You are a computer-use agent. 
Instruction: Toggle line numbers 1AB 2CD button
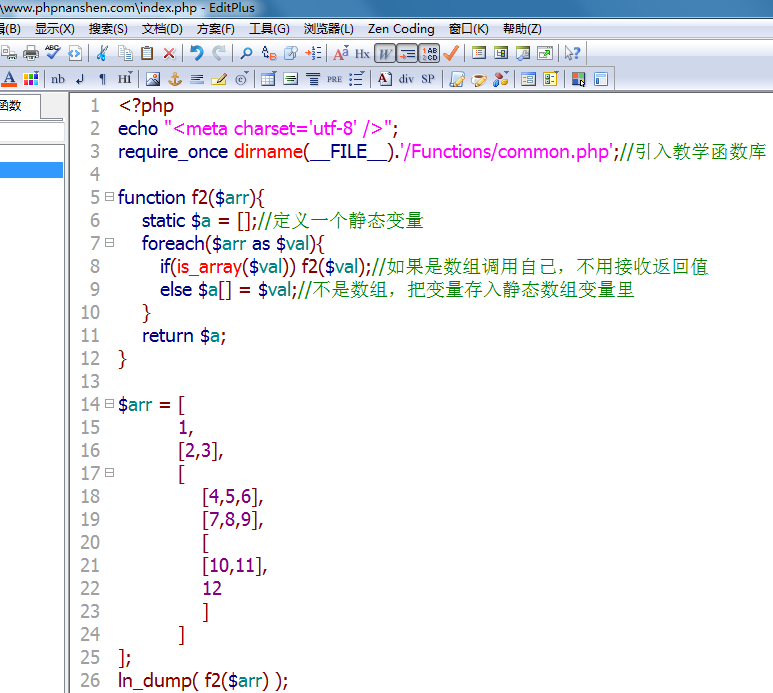[429, 53]
